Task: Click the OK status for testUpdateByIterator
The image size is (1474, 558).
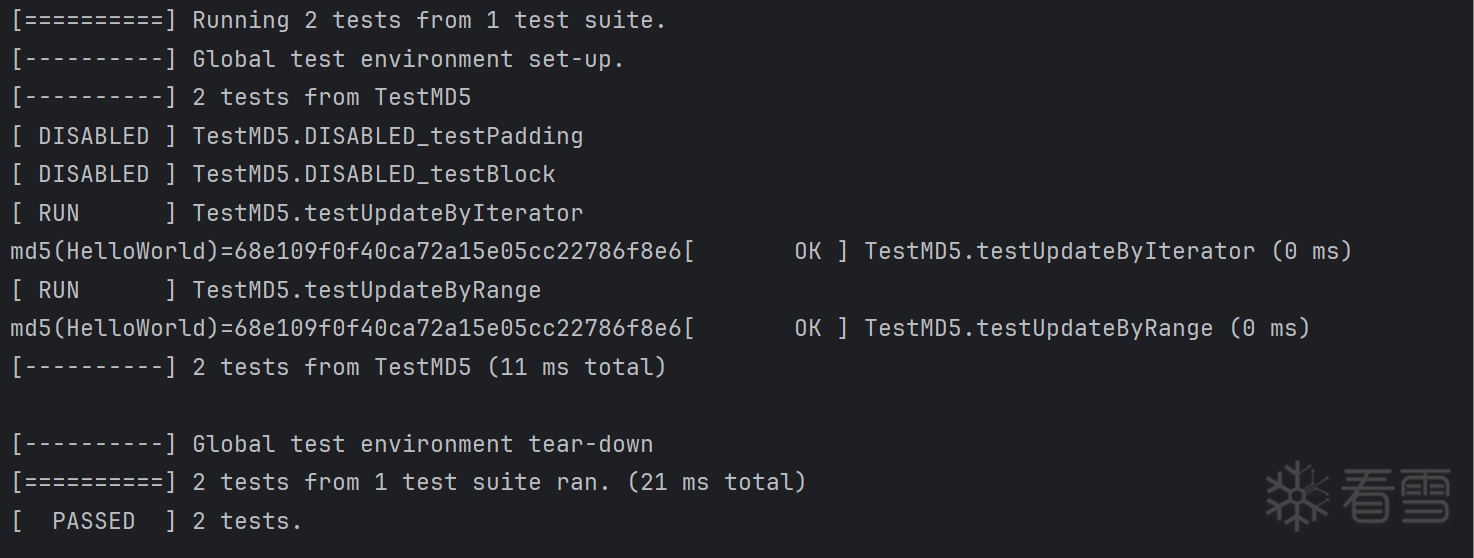Action: click(808, 251)
